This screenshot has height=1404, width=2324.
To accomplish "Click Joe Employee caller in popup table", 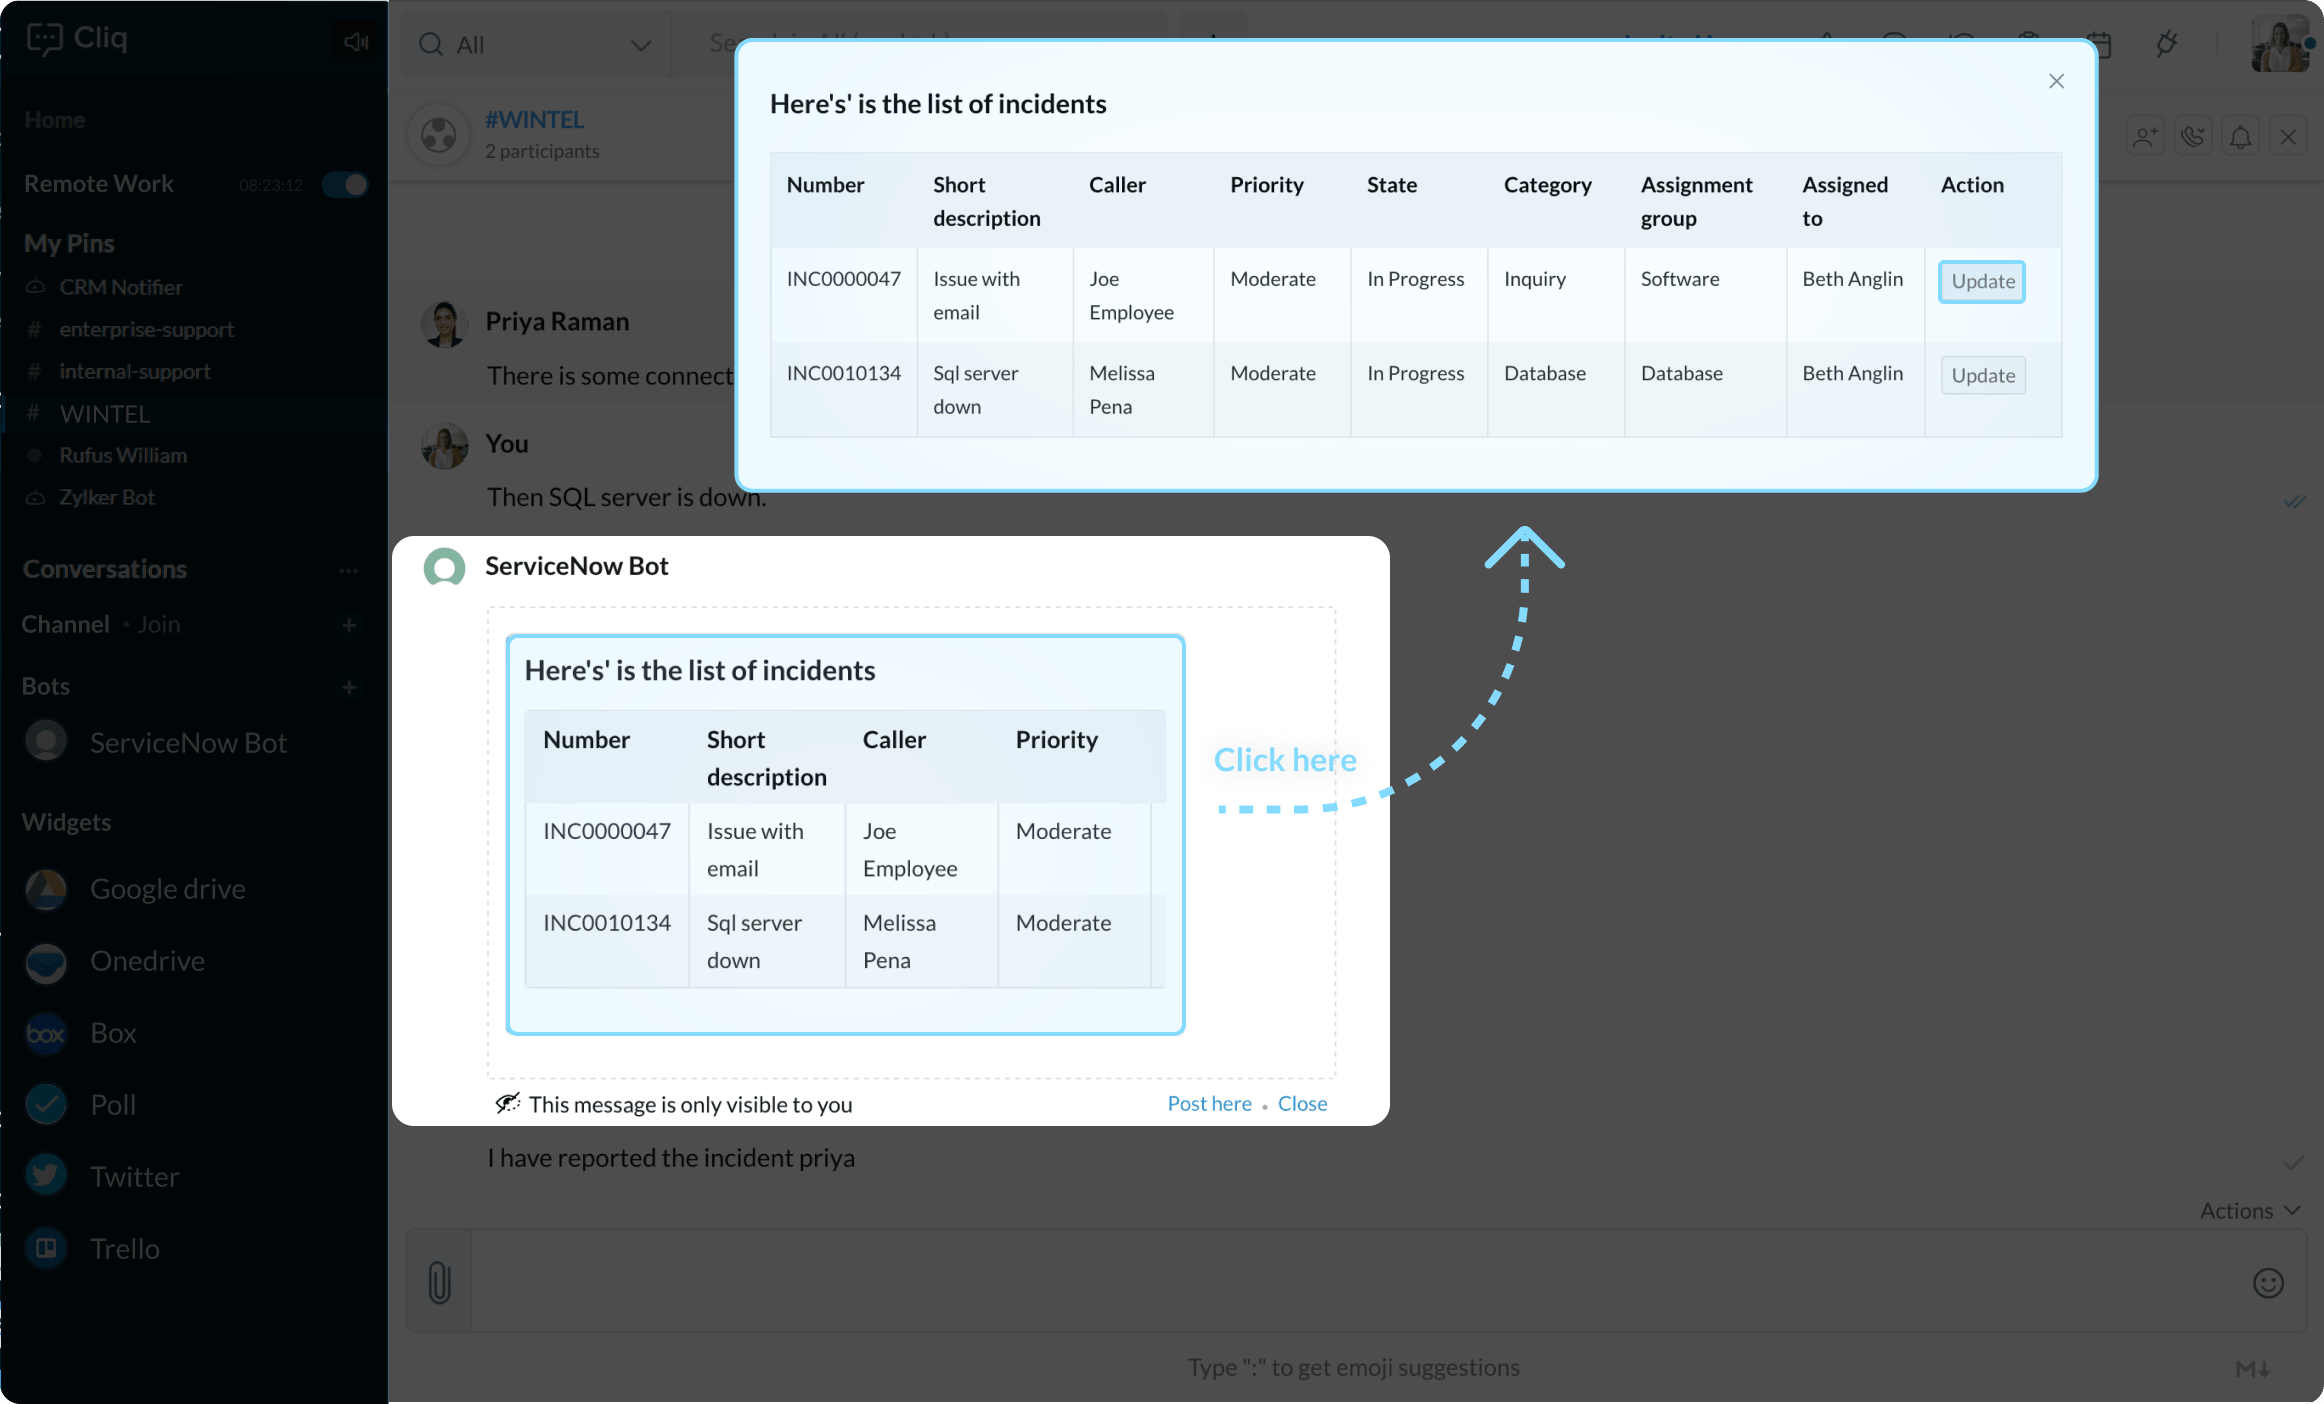I will pyautogui.click(x=1131, y=296).
